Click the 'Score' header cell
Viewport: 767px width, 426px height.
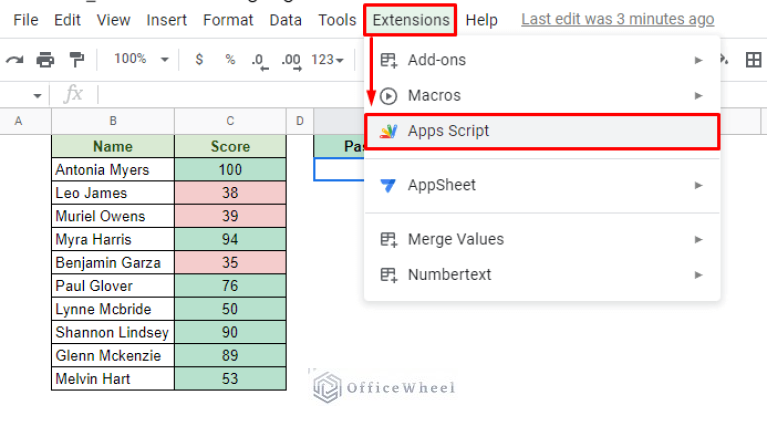point(230,146)
